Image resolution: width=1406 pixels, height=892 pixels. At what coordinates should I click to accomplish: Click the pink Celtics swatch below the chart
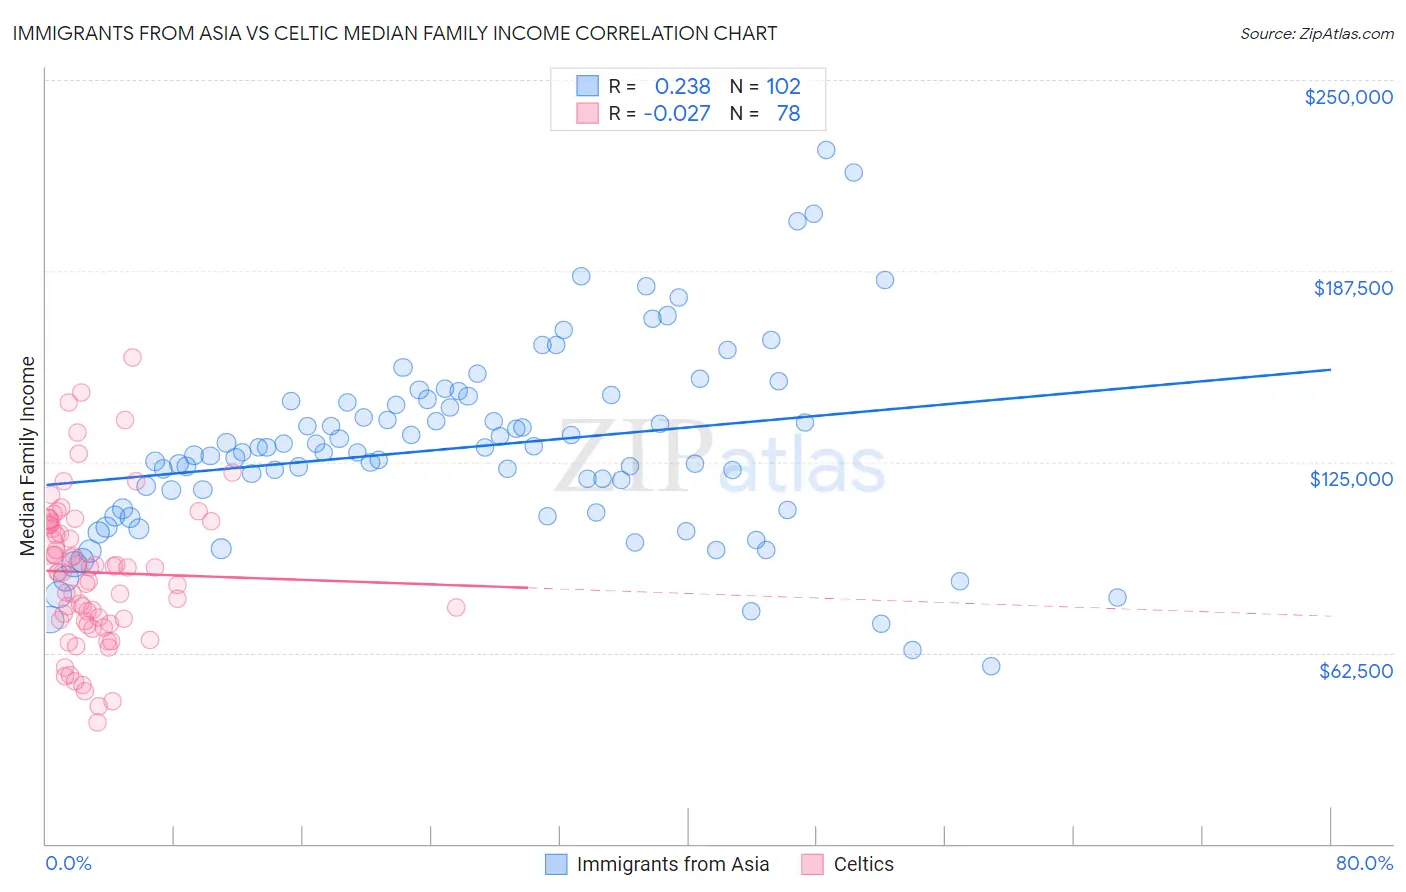[x=812, y=864]
